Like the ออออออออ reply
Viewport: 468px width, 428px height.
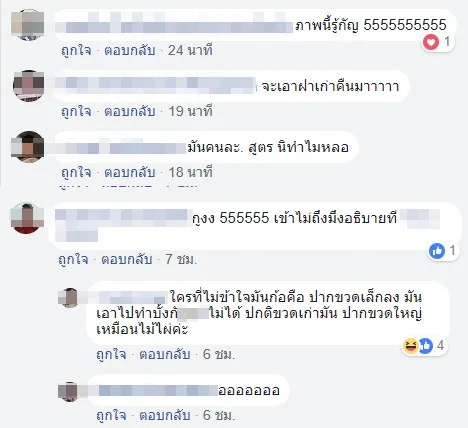pyautogui.click(x=111, y=416)
